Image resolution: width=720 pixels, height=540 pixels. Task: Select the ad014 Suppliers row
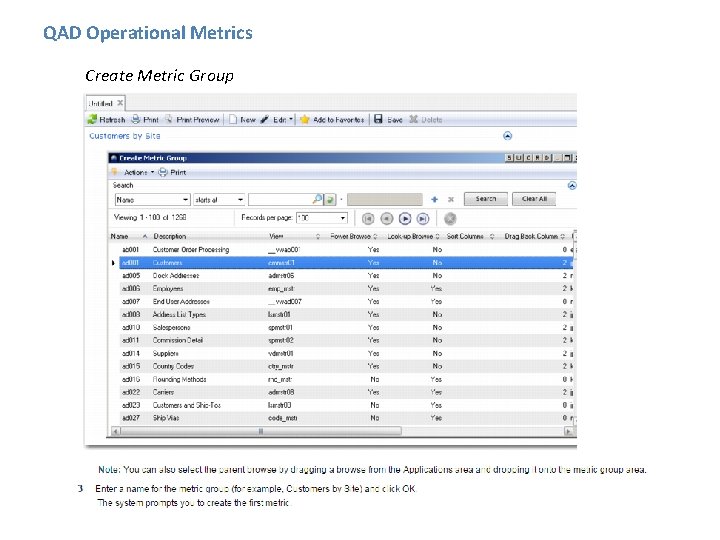[345, 354]
